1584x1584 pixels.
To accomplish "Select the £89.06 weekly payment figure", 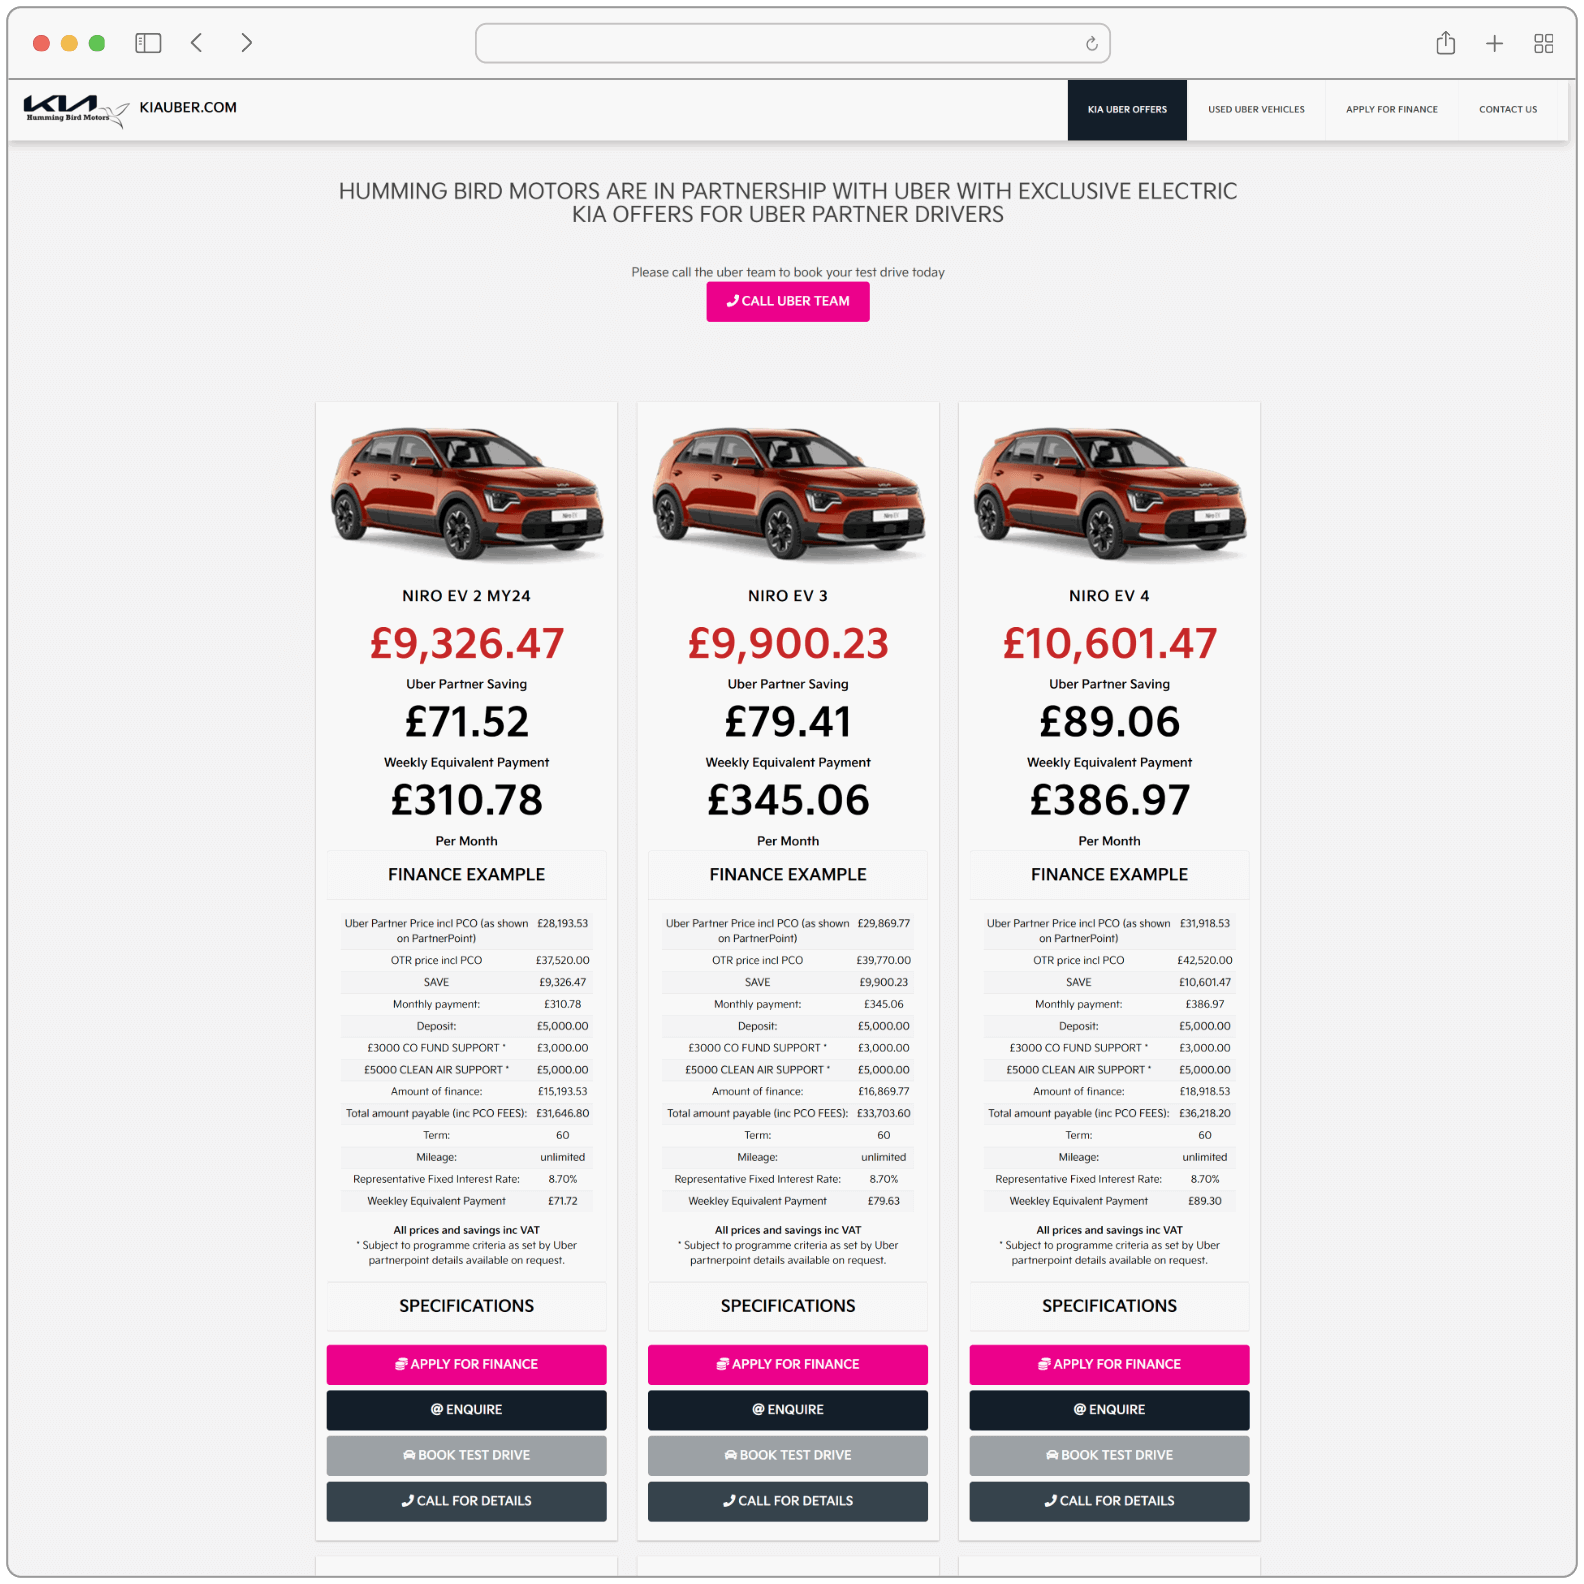I will [x=1110, y=722].
